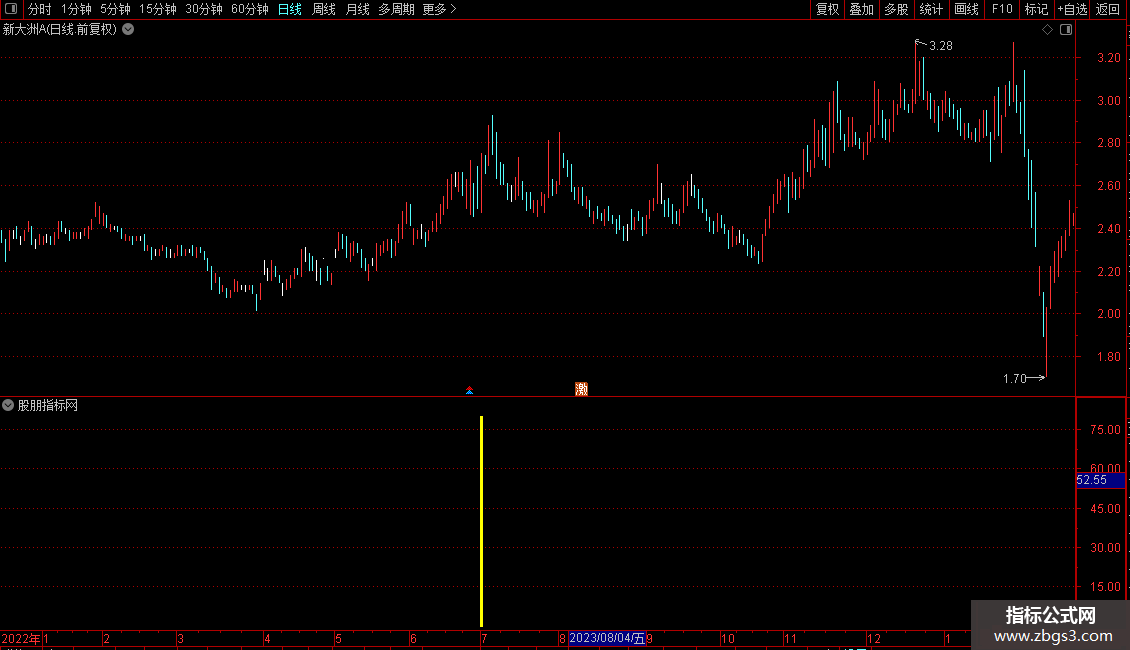This screenshot has width=1130, height=650.
Task: Click the 3.28 high price label
Action: tap(940, 45)
